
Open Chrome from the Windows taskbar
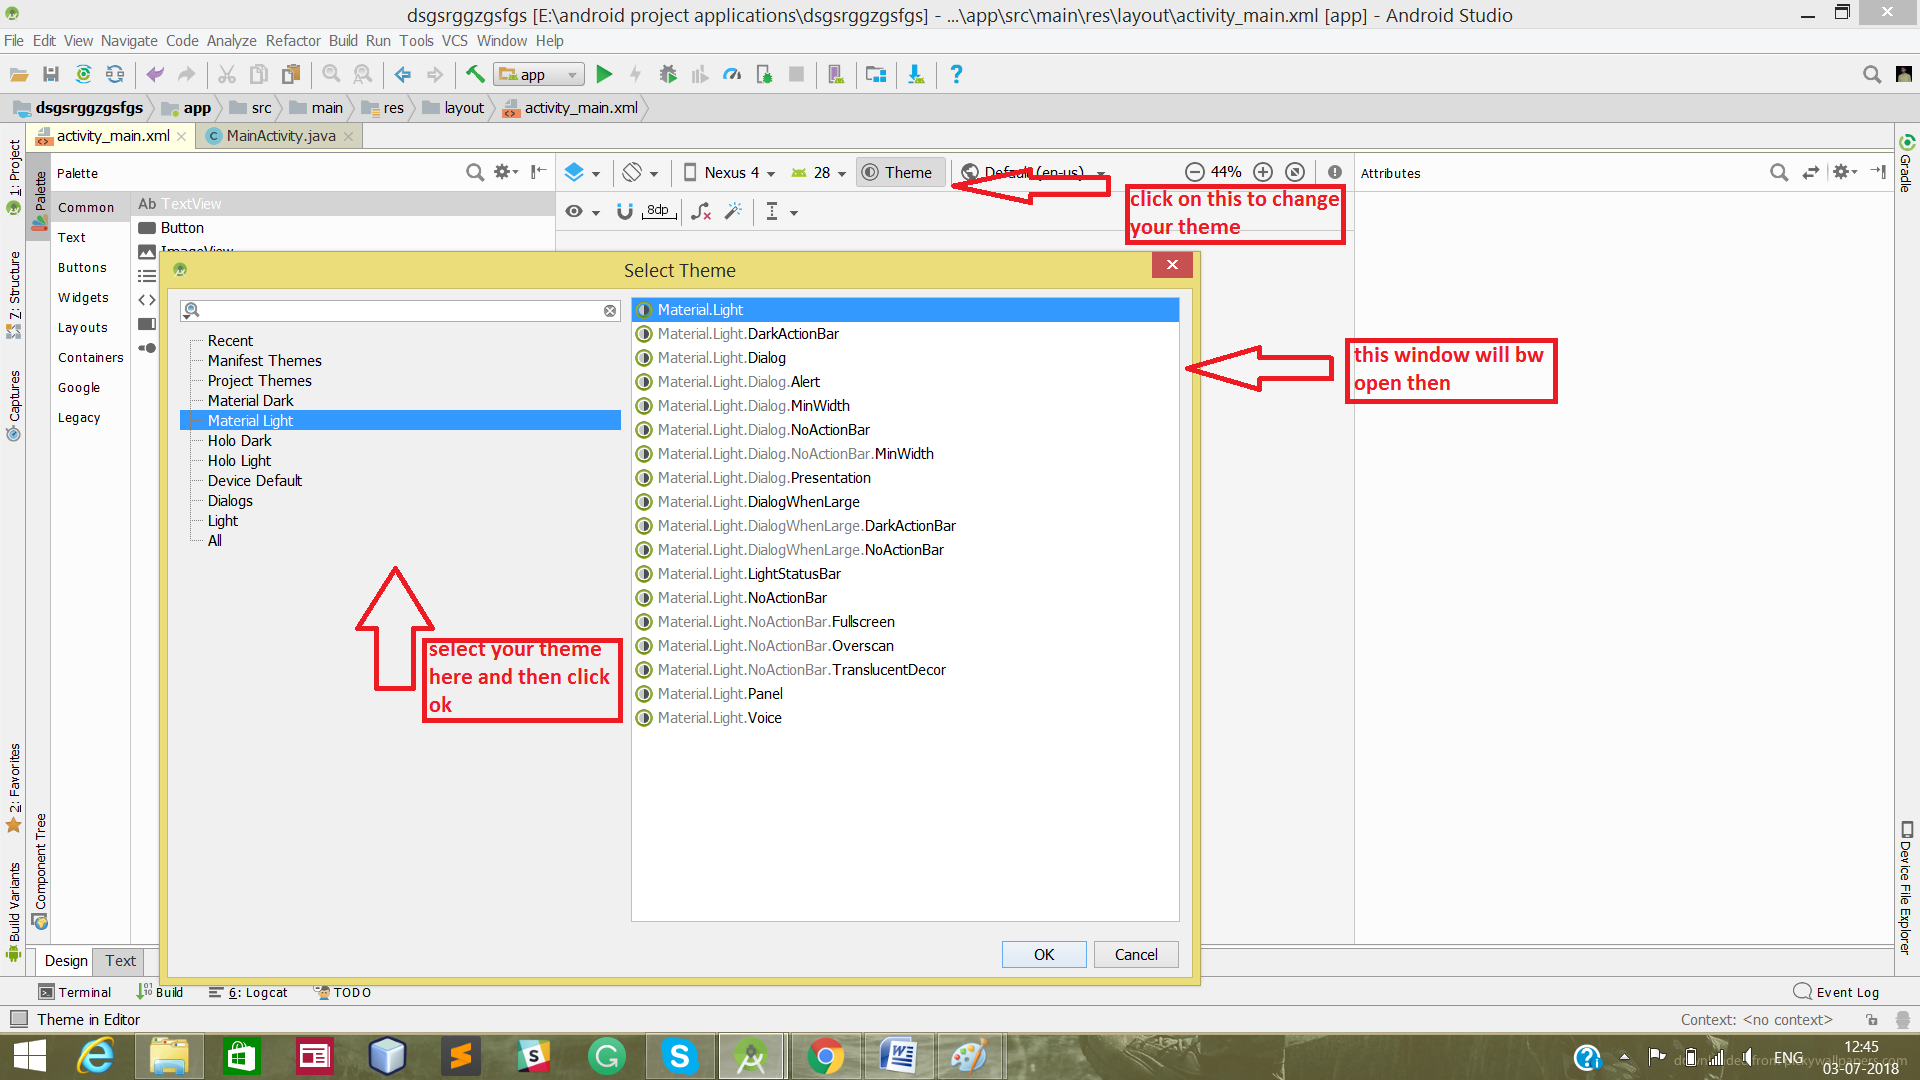coord(825,1056)
